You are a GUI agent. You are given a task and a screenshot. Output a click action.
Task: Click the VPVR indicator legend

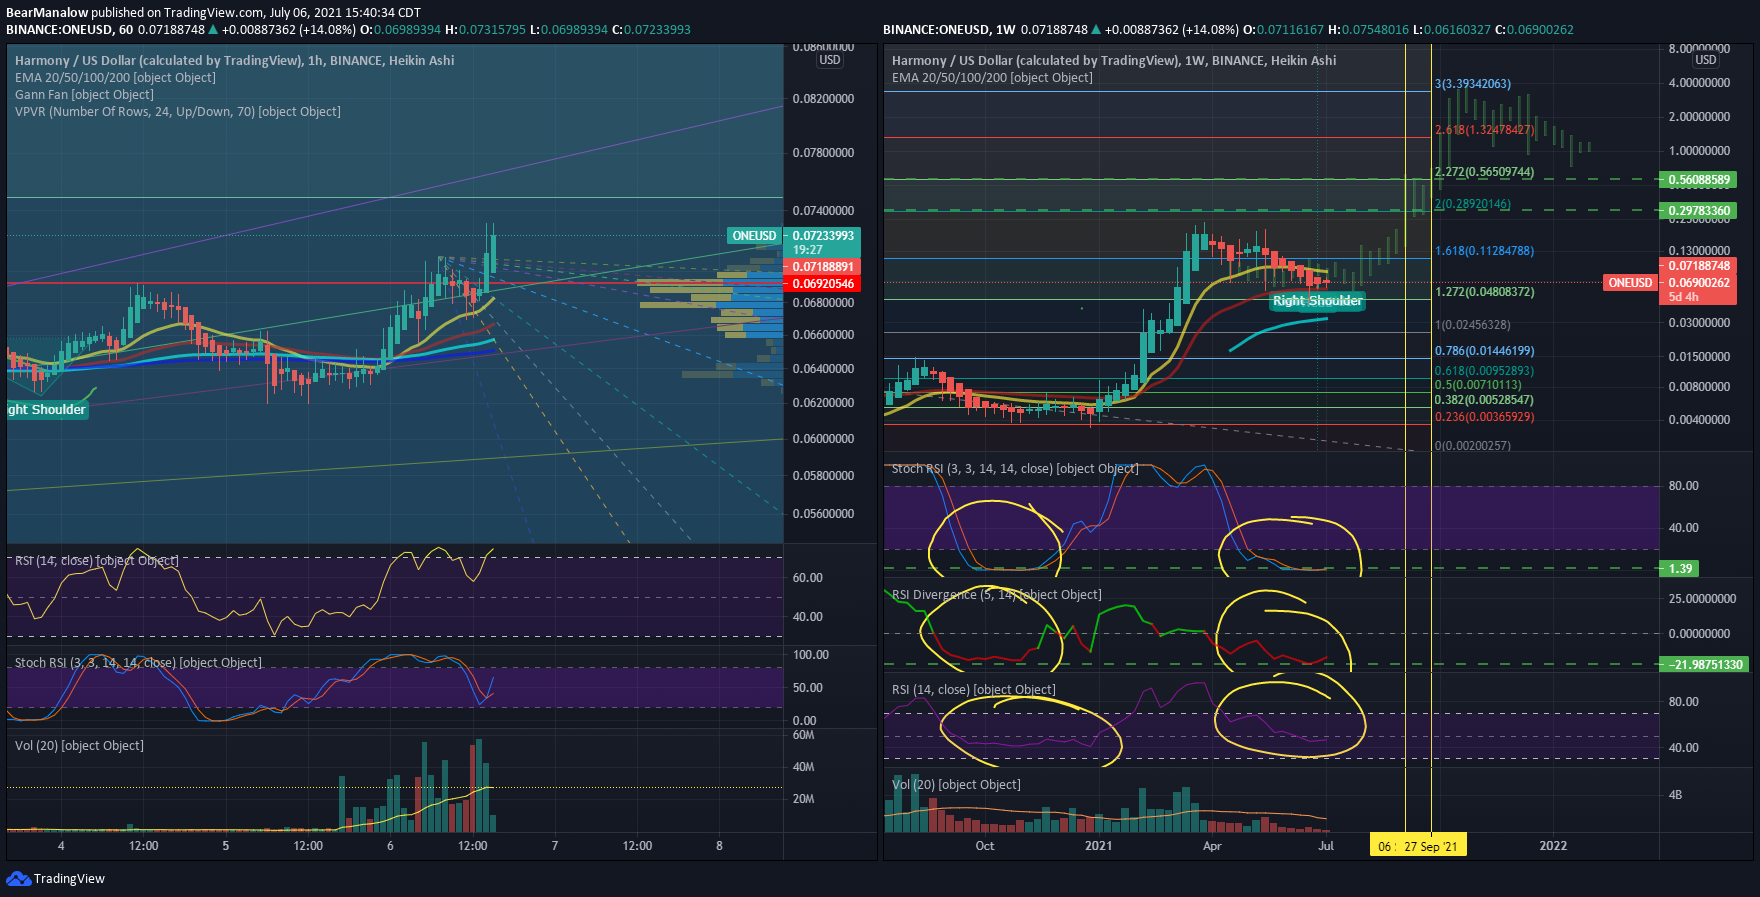(178, 112)
